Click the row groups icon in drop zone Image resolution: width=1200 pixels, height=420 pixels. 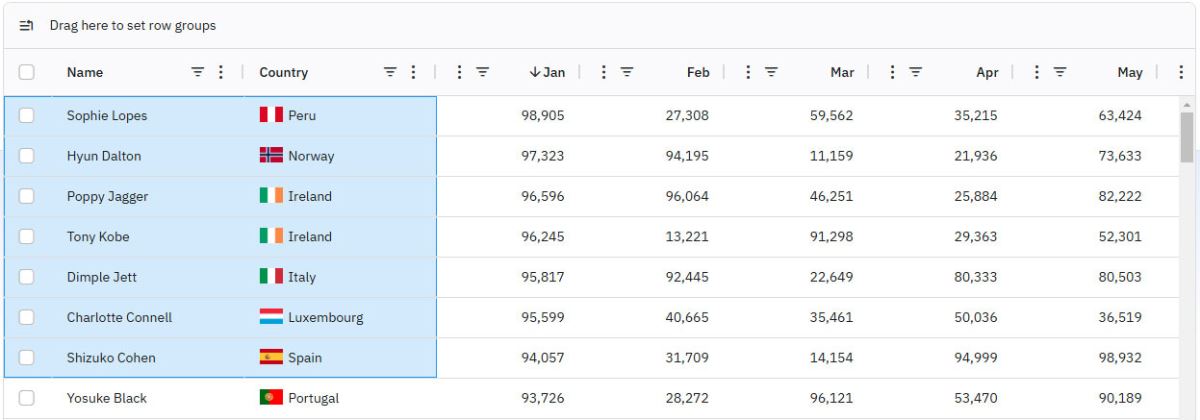point(27,25)
